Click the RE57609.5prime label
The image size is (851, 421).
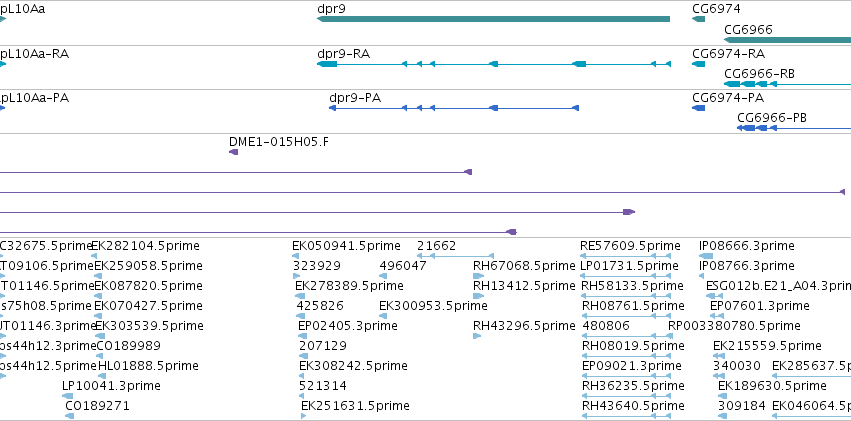(630, 246)
